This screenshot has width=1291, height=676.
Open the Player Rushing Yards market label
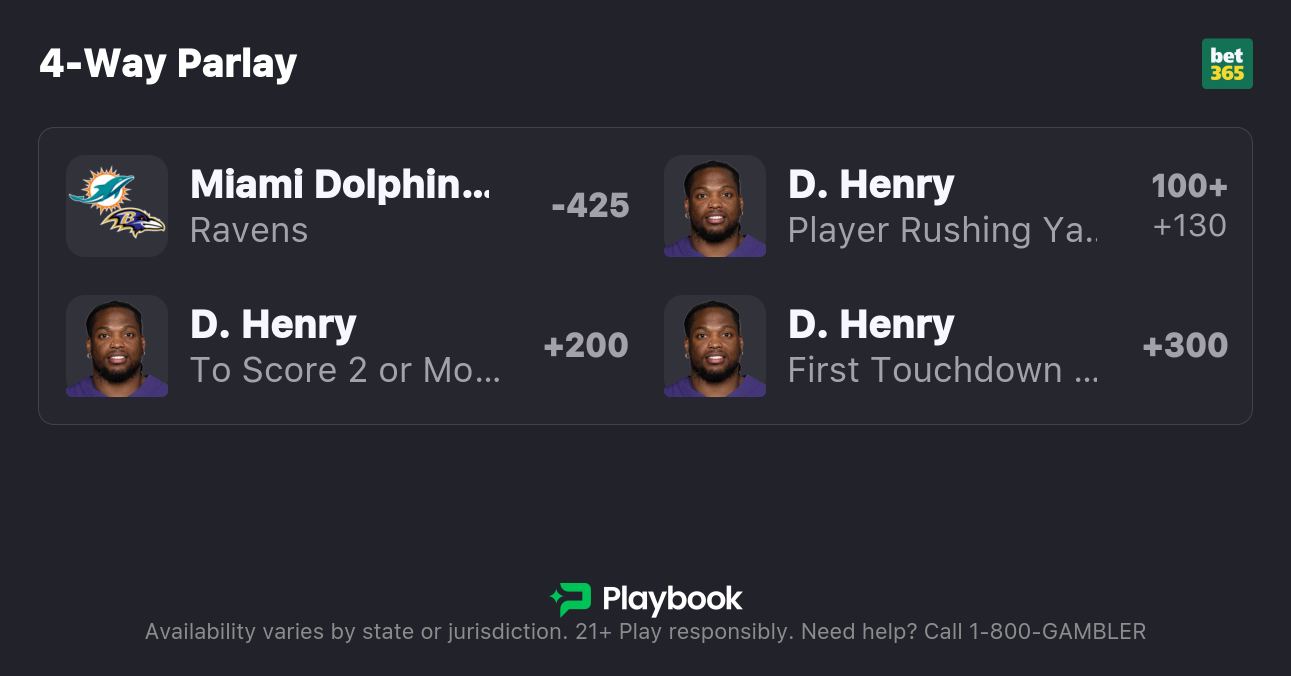point(942,230)
